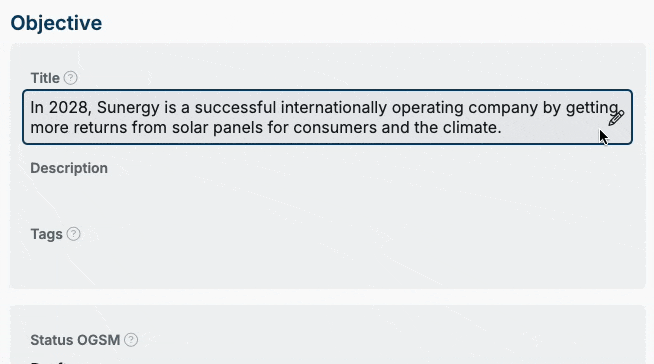Open the help icon beside Tags

tap(73, 234)
